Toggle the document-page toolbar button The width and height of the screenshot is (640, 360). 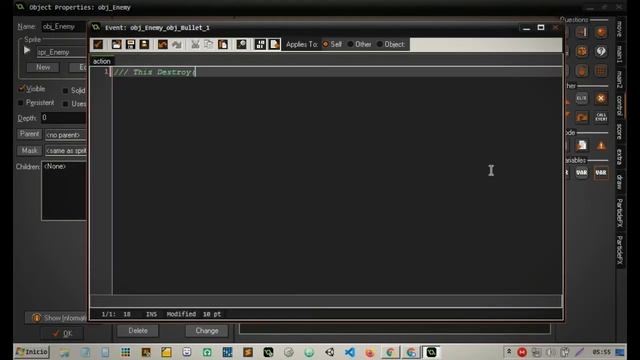(274, 44)
